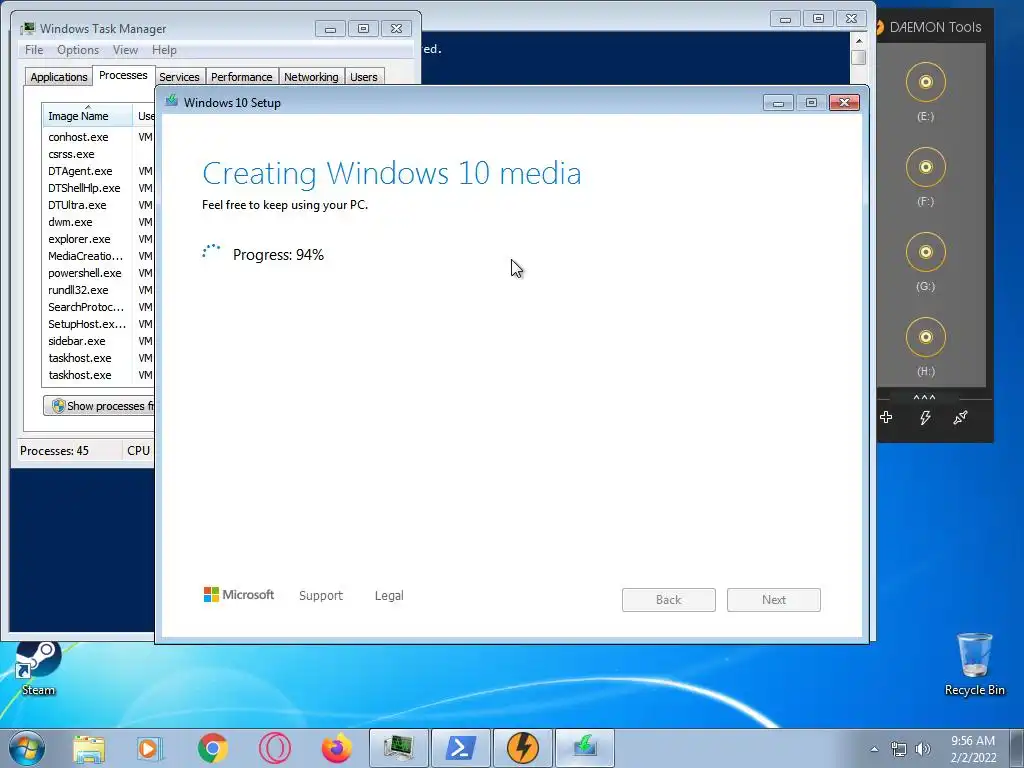Viewport: 1024px width, 768px height.
Task: Select SearchProtoc... process row
Action: click(x=98, y=307)
